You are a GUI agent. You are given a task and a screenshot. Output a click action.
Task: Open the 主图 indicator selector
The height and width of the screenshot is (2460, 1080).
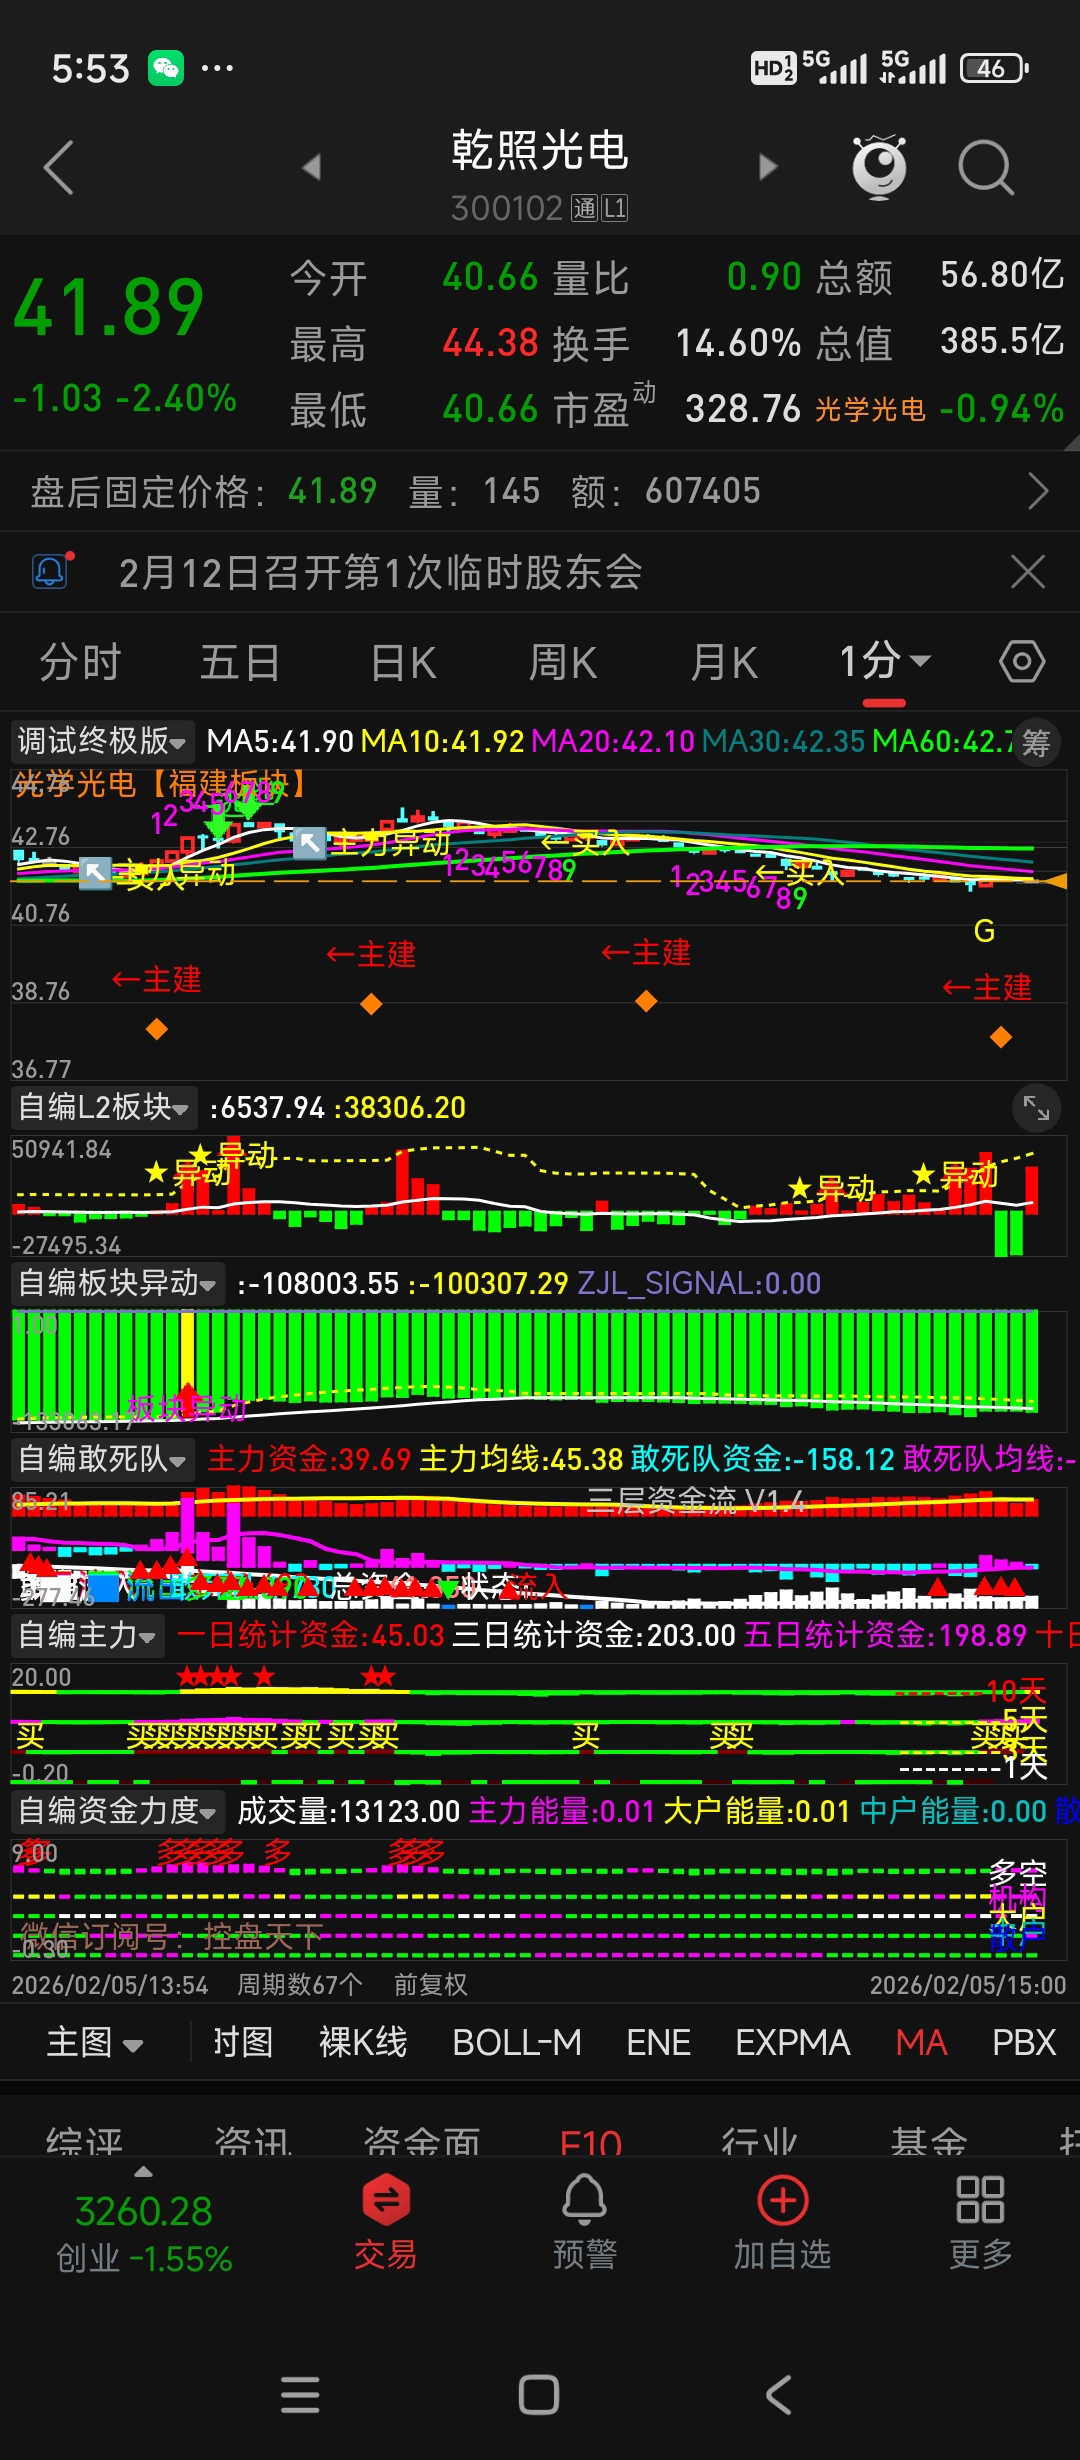click(x=95, y=2042)
